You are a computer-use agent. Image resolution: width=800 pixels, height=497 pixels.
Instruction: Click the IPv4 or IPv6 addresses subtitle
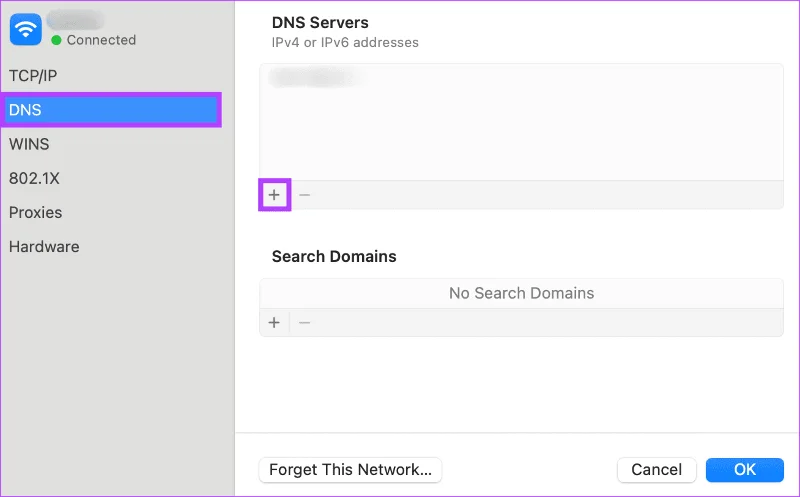click(345, 42)
